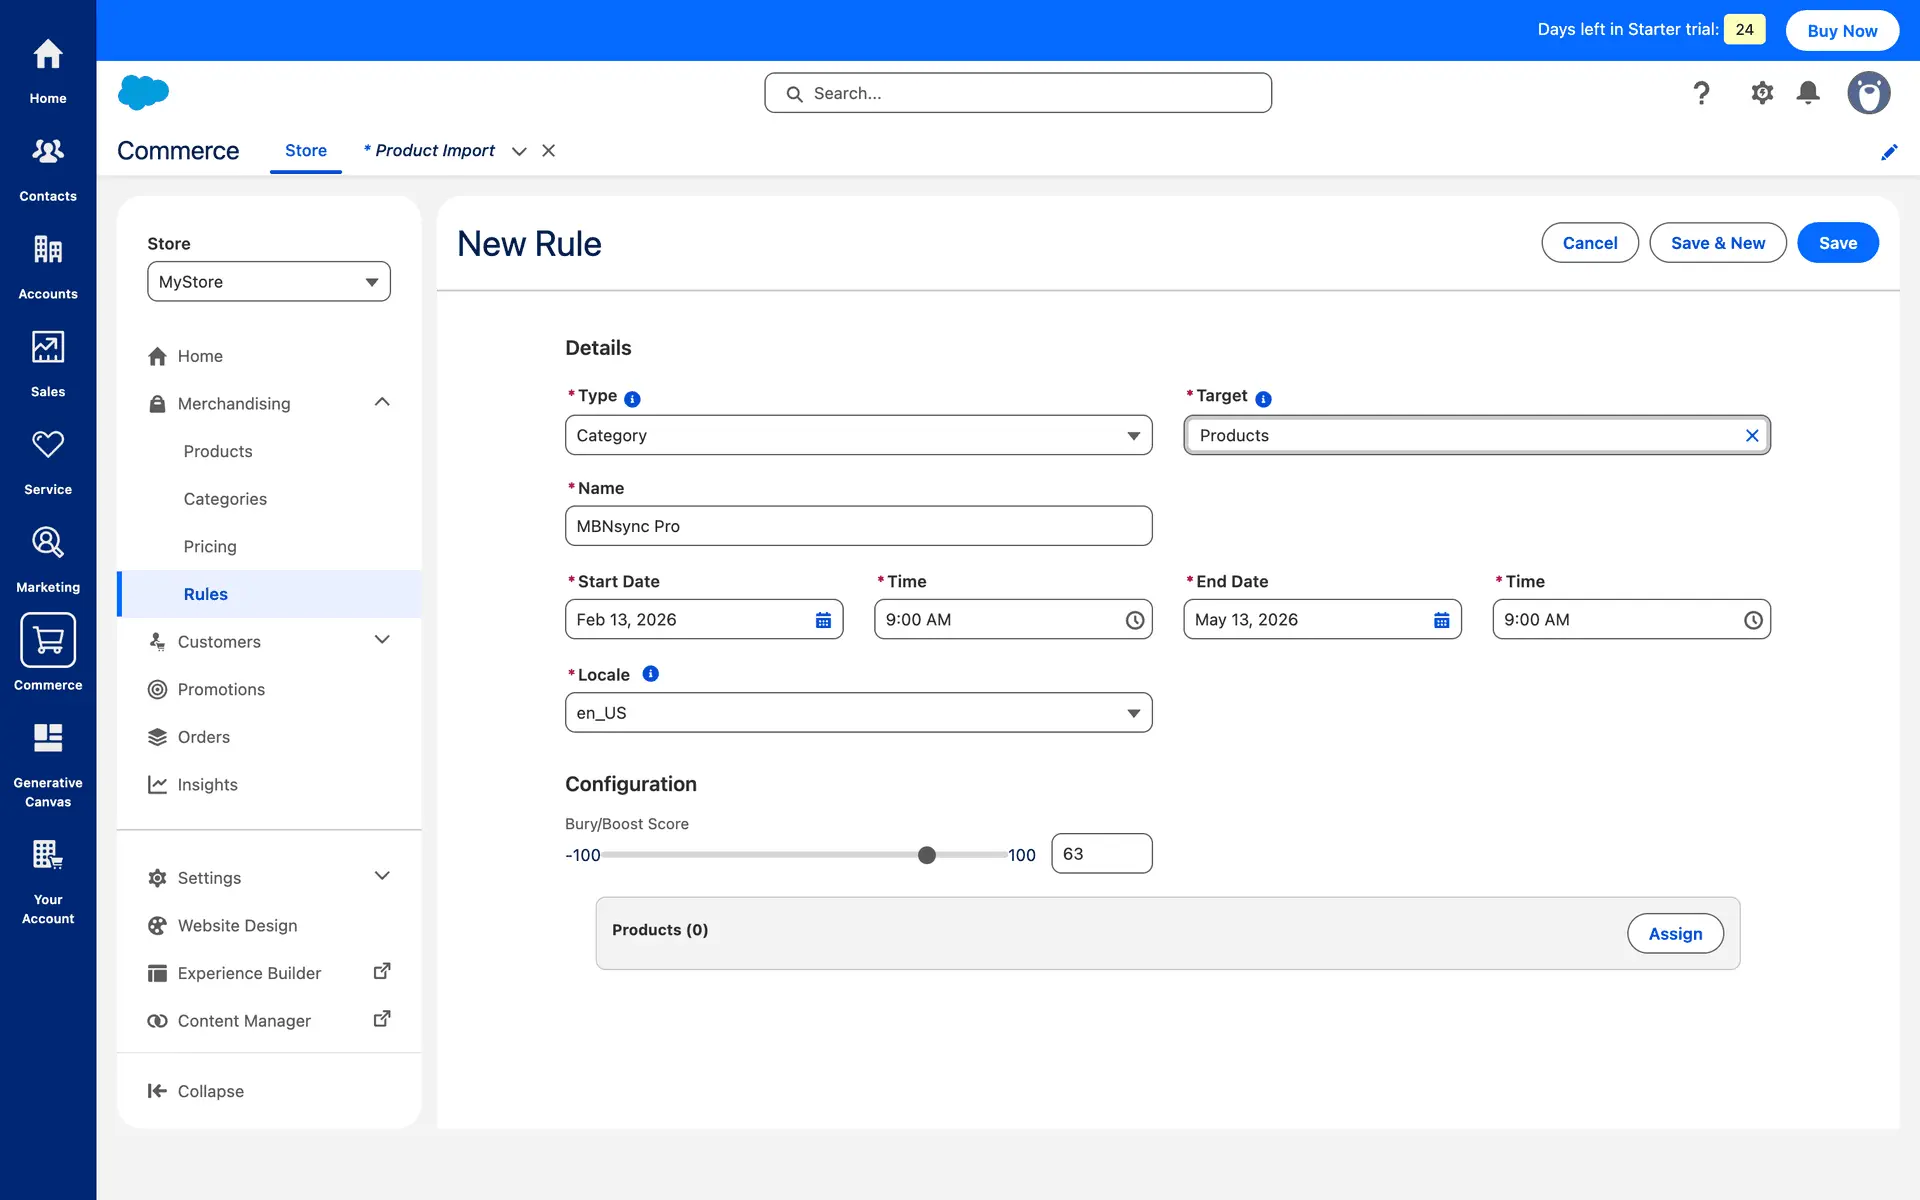Image resolution: width=1920 pixels, height=1200 pixels.
Task: Open the MyStore store dropdown
Action: click(x=268, y=282)
